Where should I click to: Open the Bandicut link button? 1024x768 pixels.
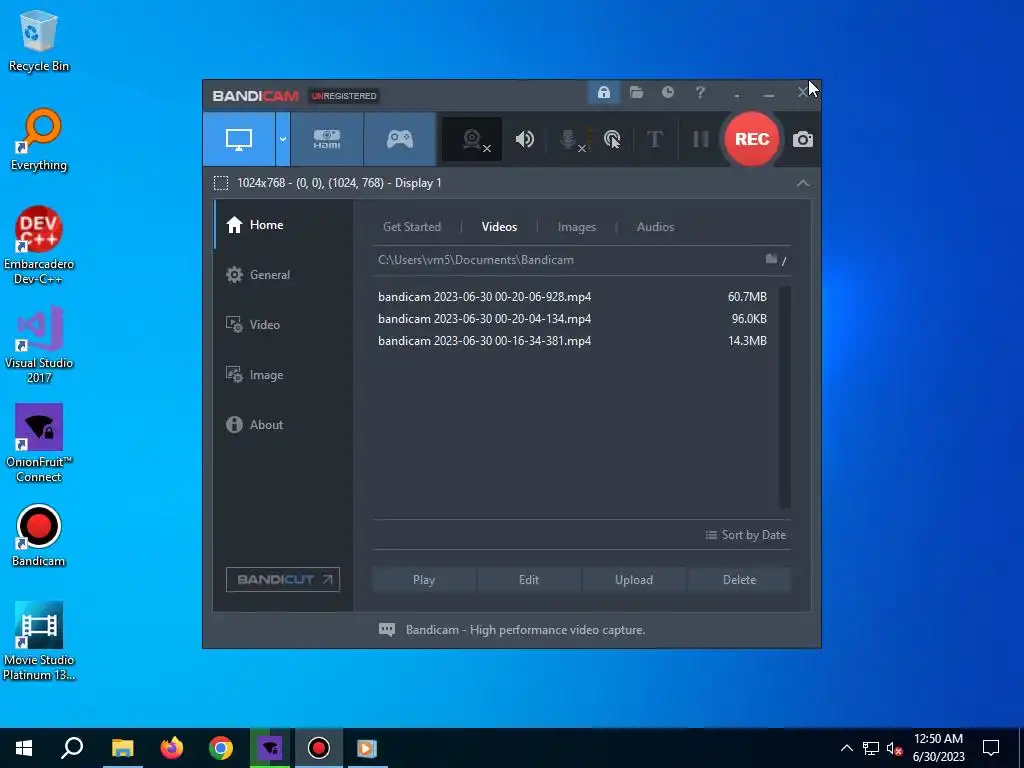click(283, 580)
